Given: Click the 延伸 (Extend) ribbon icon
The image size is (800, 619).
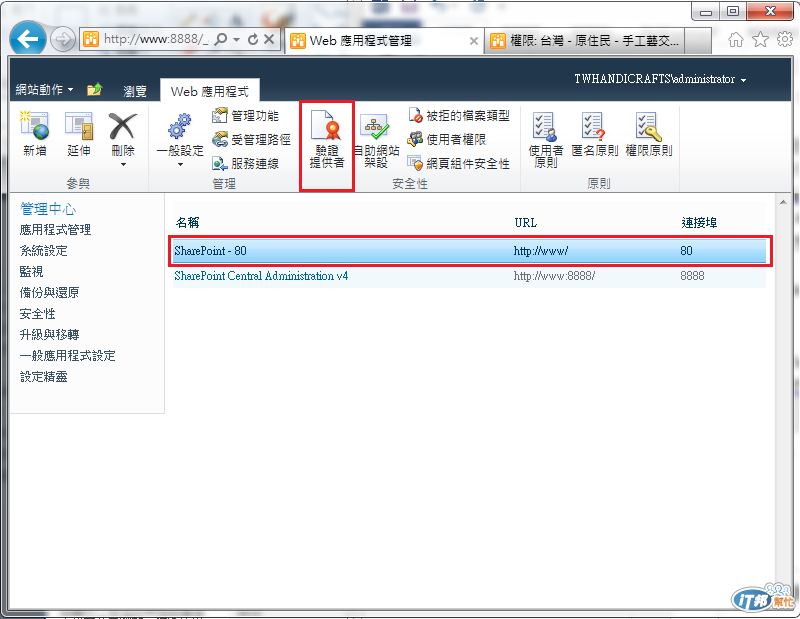Looking at the screenshot, I should coord(79,126).
